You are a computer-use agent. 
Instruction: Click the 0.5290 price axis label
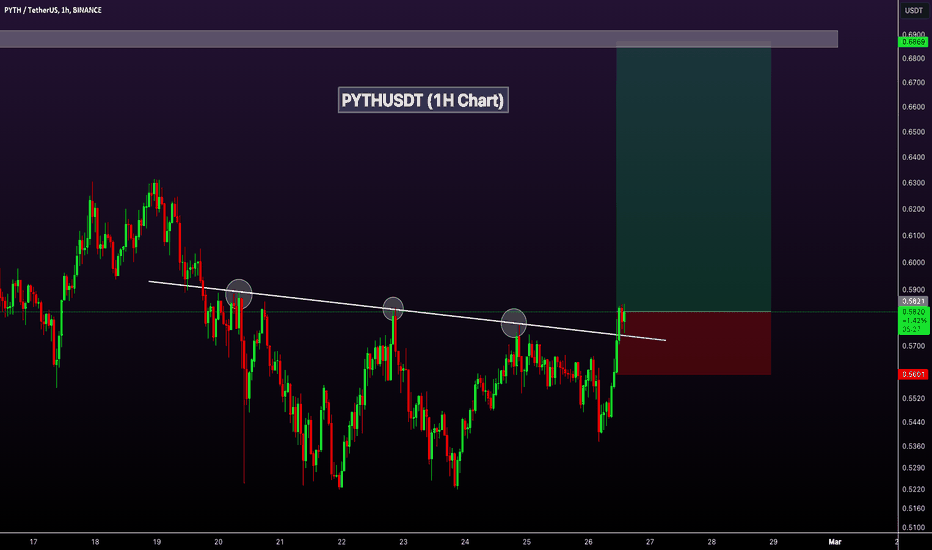pos(914,468)
